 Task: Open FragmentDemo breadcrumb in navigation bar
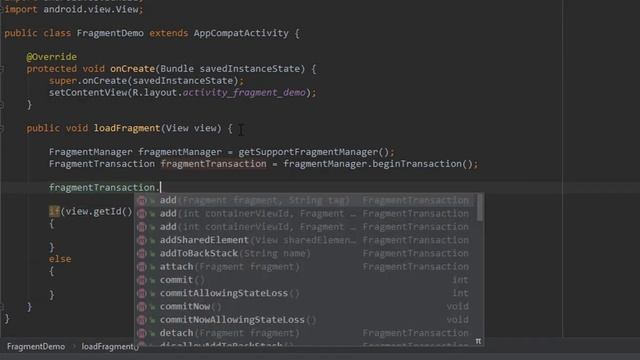36,347
